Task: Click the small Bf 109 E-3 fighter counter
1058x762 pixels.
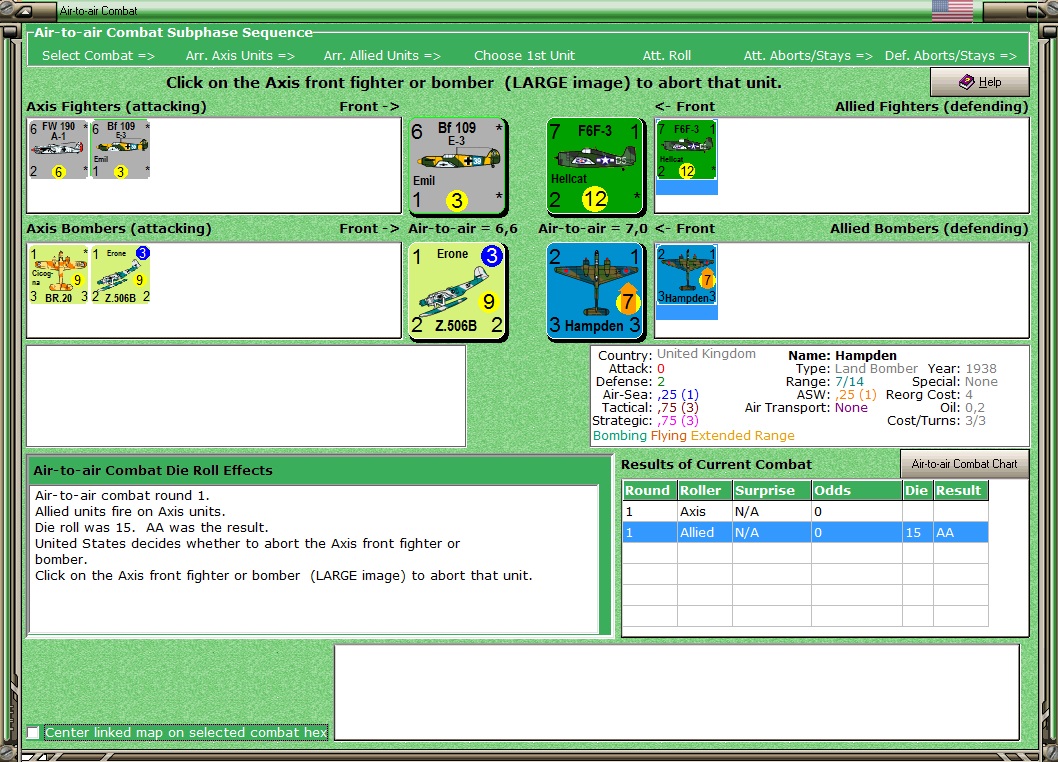Action: click(x=120, y=150)
